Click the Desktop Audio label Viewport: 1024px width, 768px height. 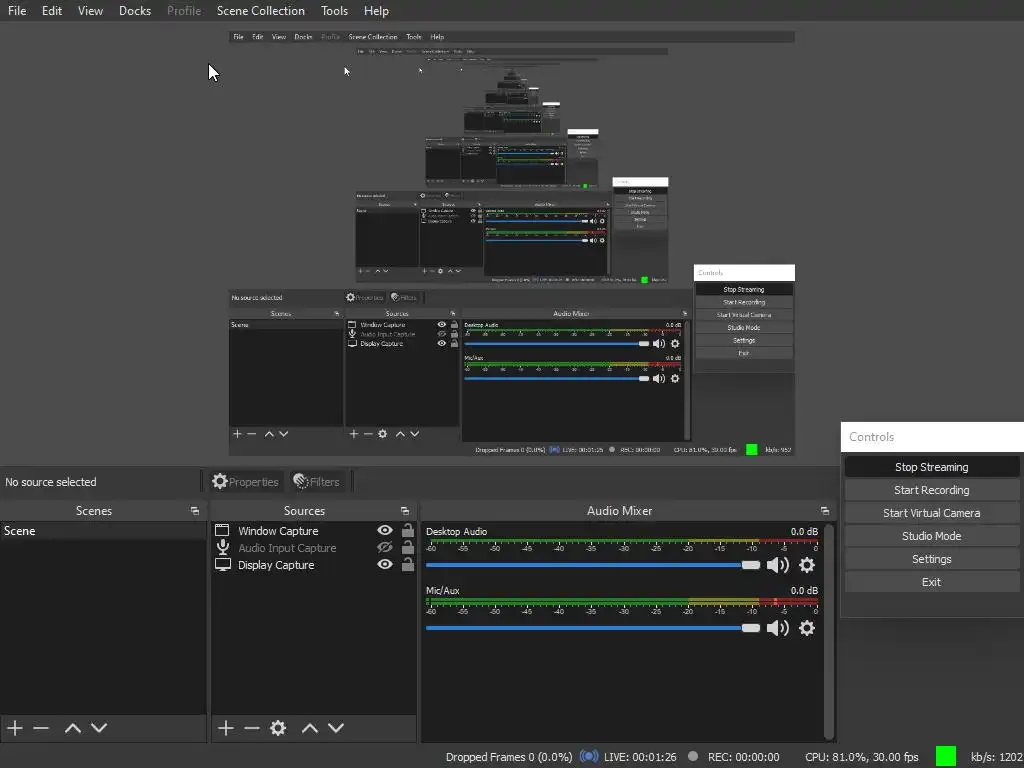[x=456, y=531]
